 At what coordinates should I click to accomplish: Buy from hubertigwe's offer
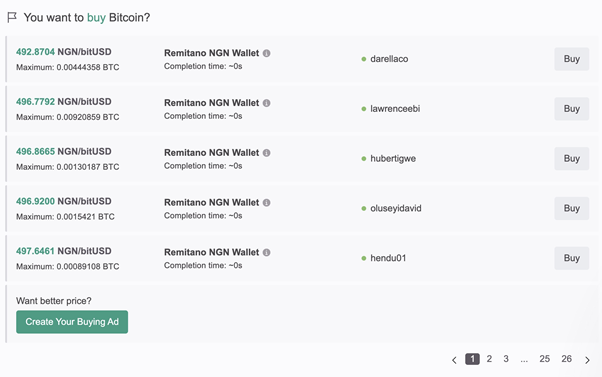point(571,159)
